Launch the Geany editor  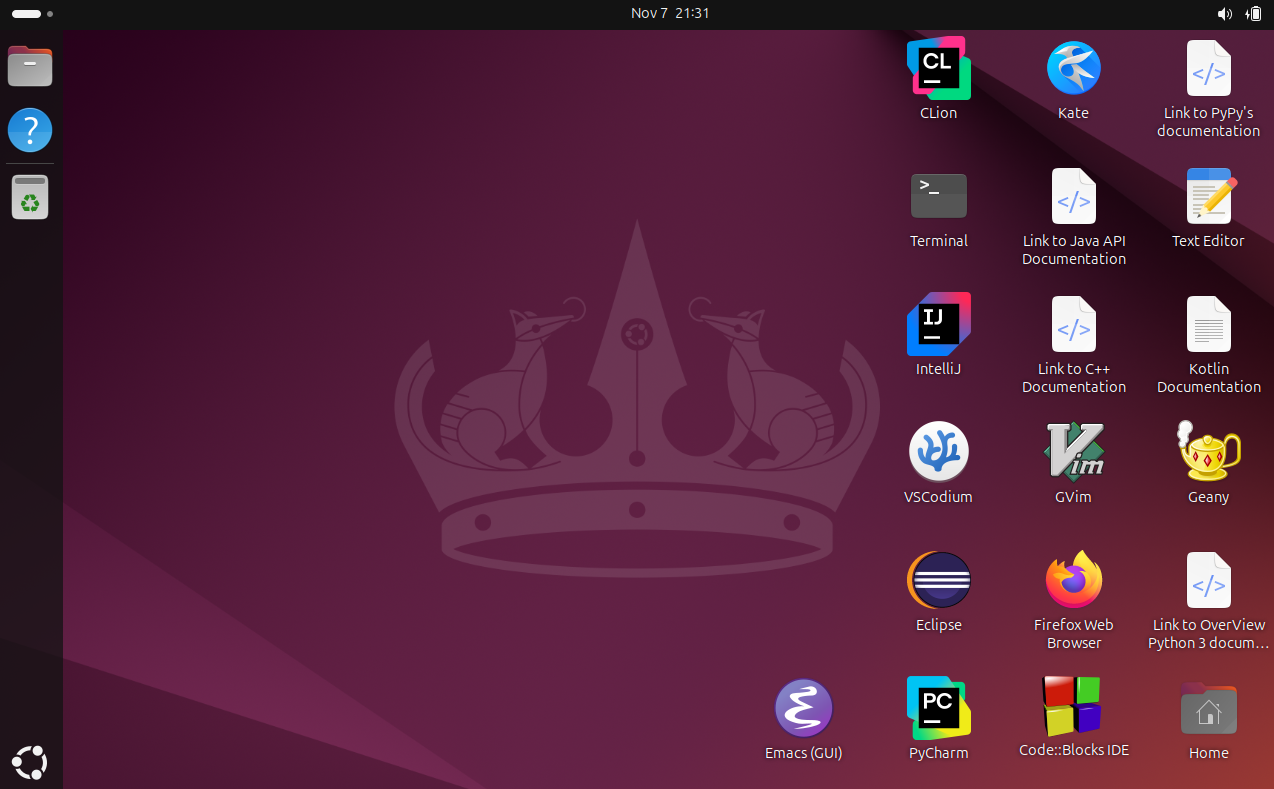tap(1208, 451)
